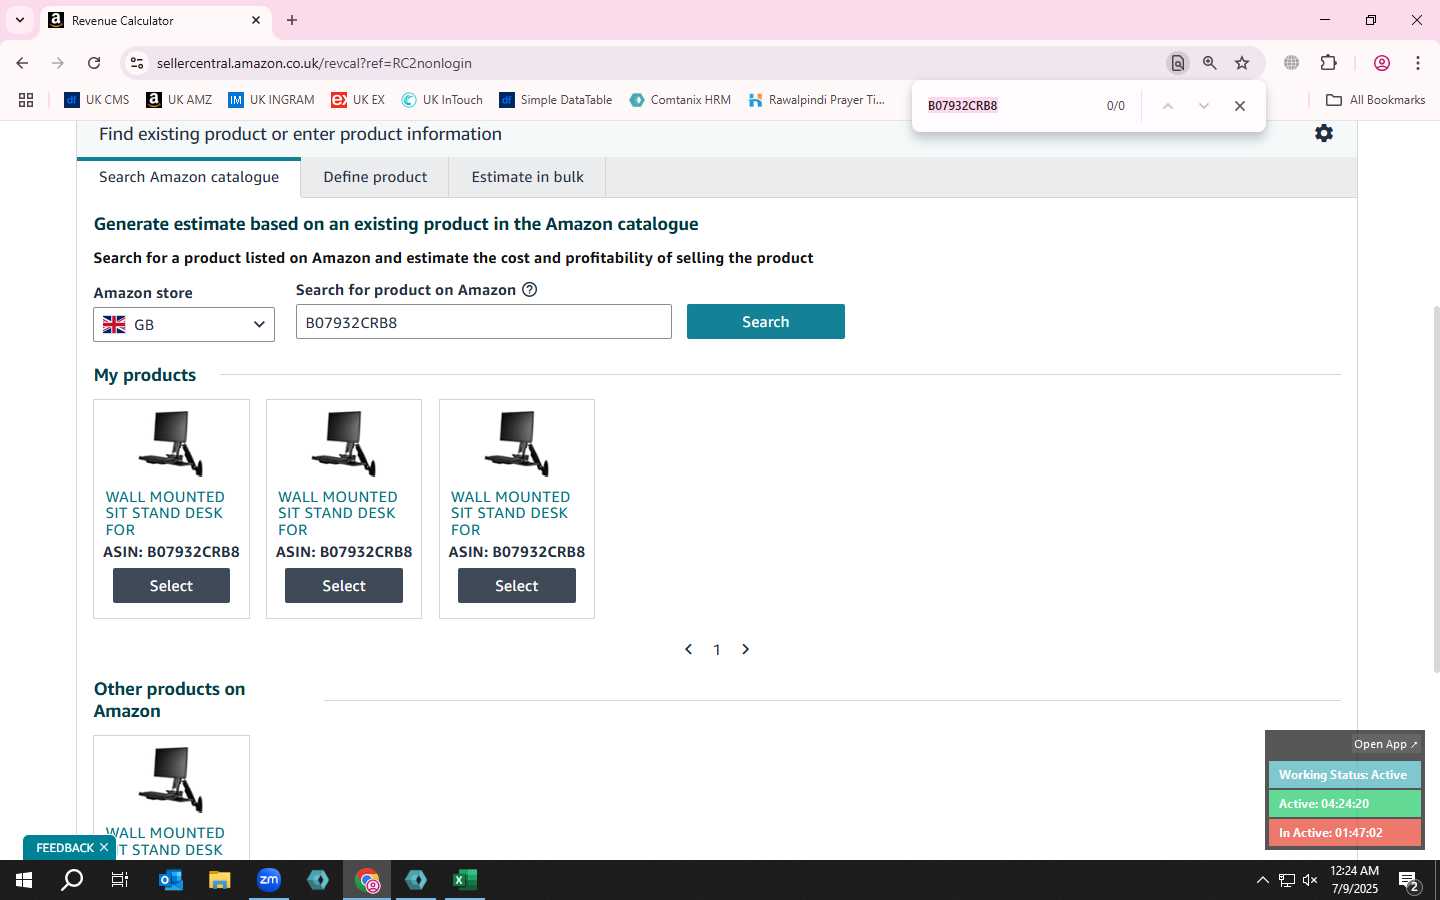This screenshot has width=1440, height=900.
Task: Expand the Amazon store GB dropdown
Action: pyautogui.click(x=184, y=324)
